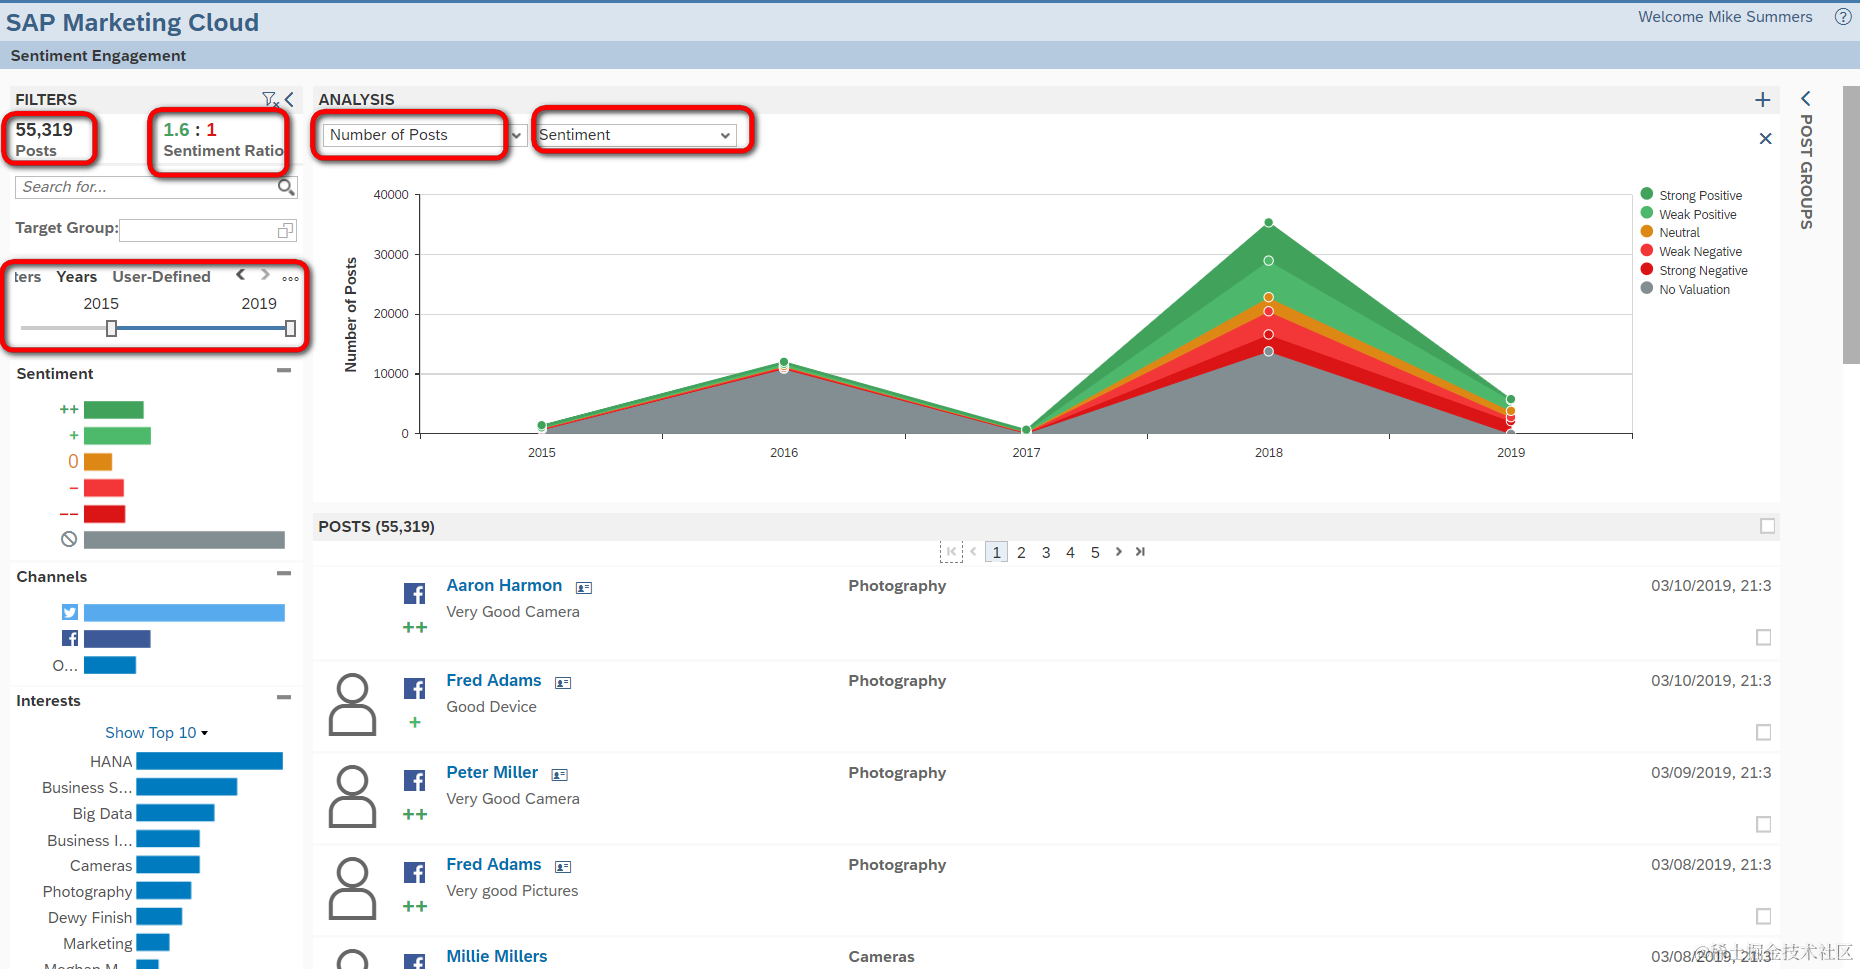Collapse the Filters panel with its chevron

[289, 99]
